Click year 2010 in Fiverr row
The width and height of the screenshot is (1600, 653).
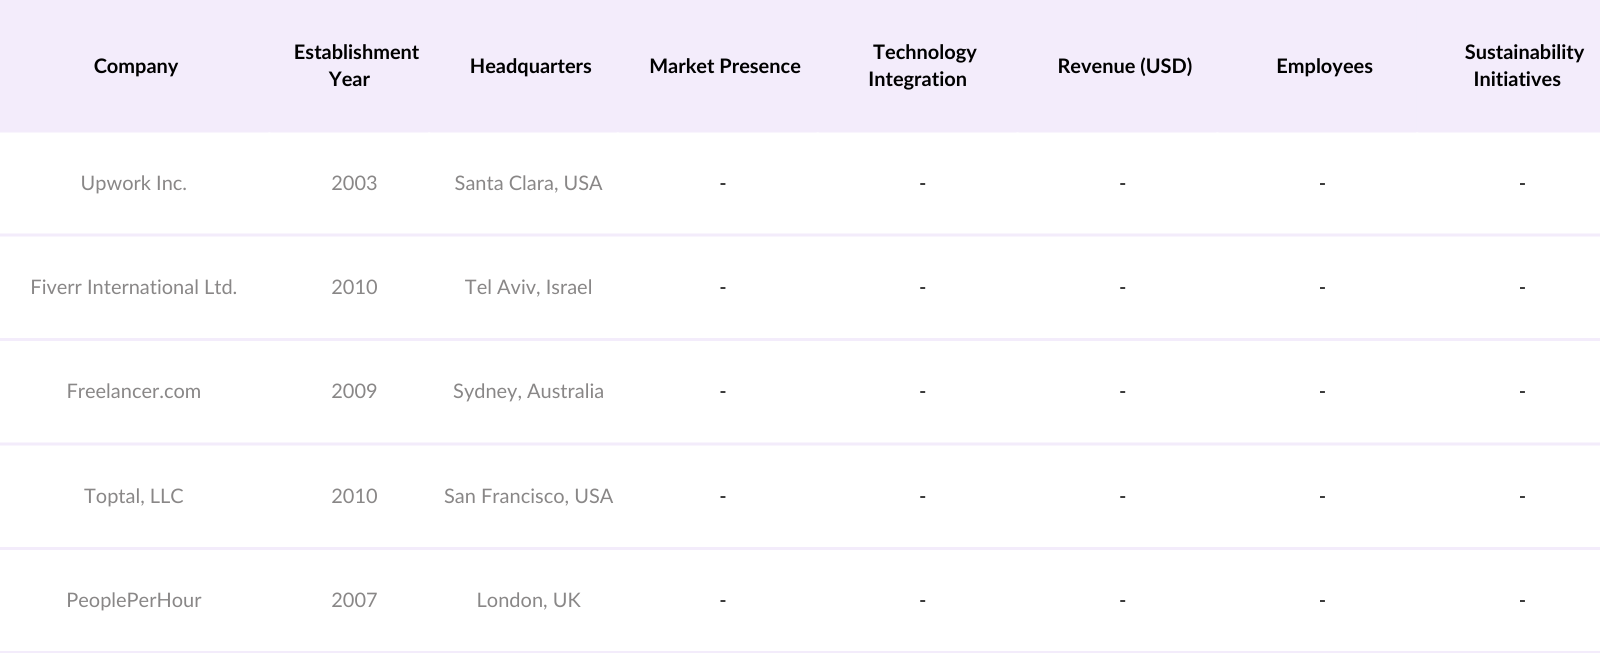354,287
